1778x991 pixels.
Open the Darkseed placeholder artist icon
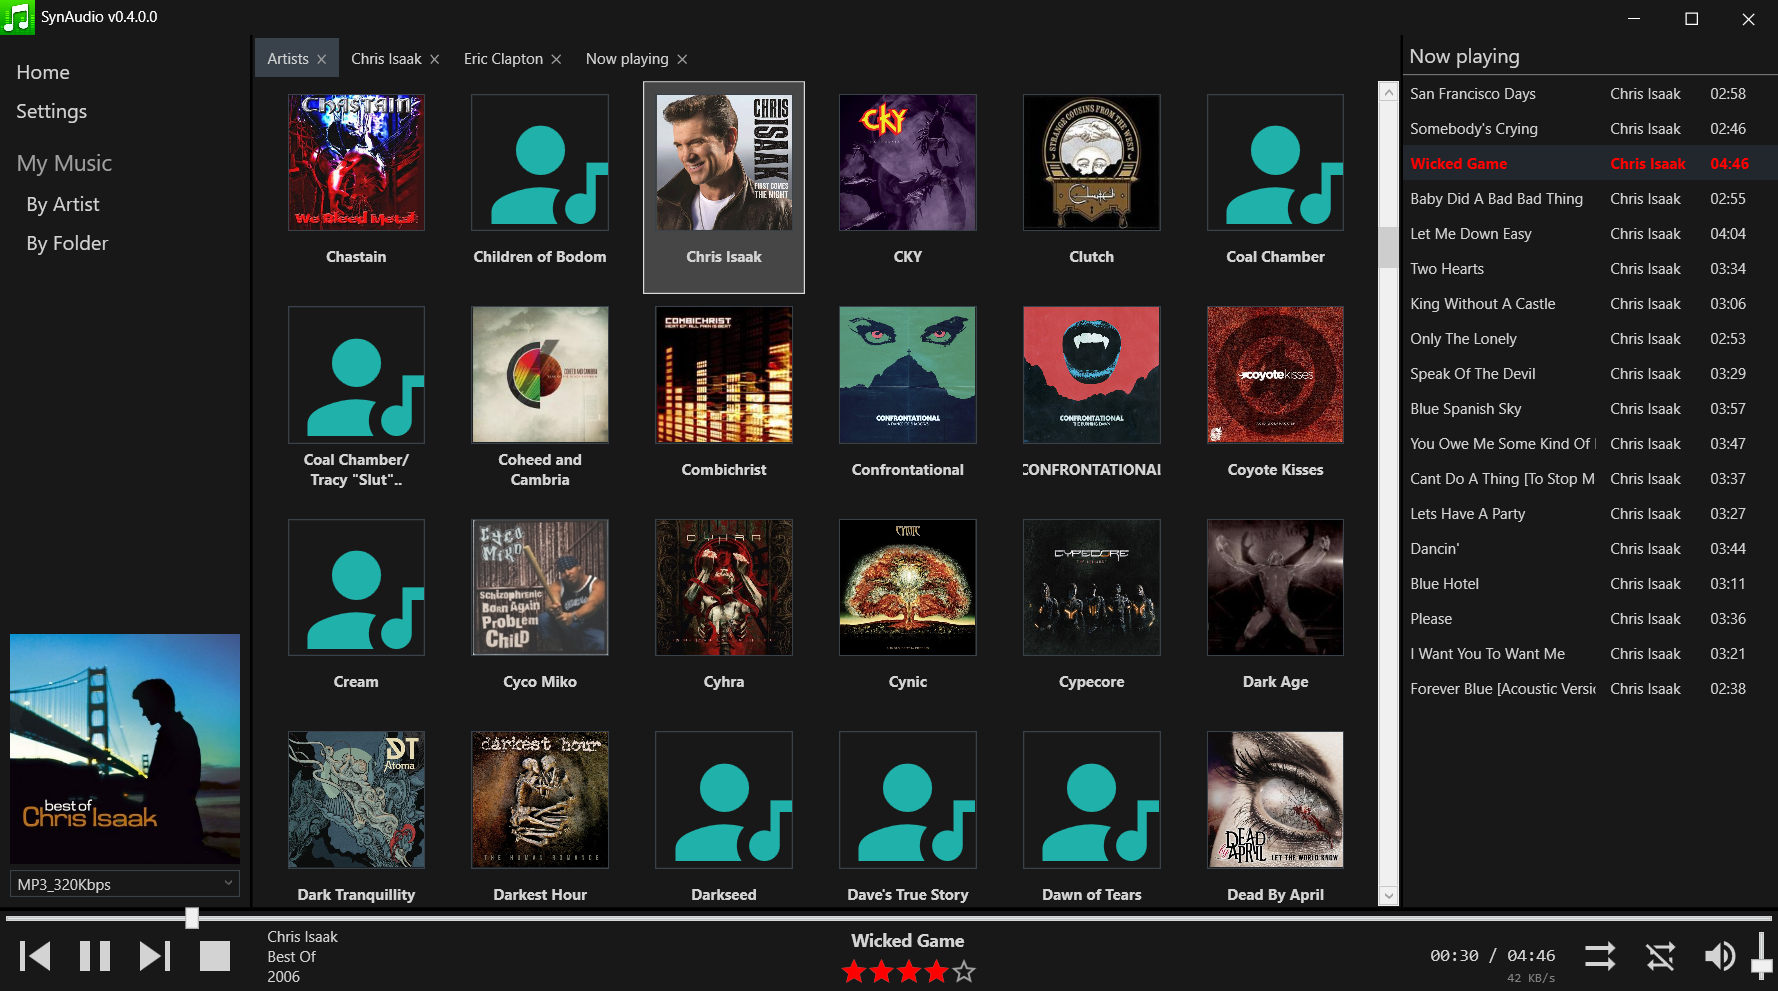724,800
